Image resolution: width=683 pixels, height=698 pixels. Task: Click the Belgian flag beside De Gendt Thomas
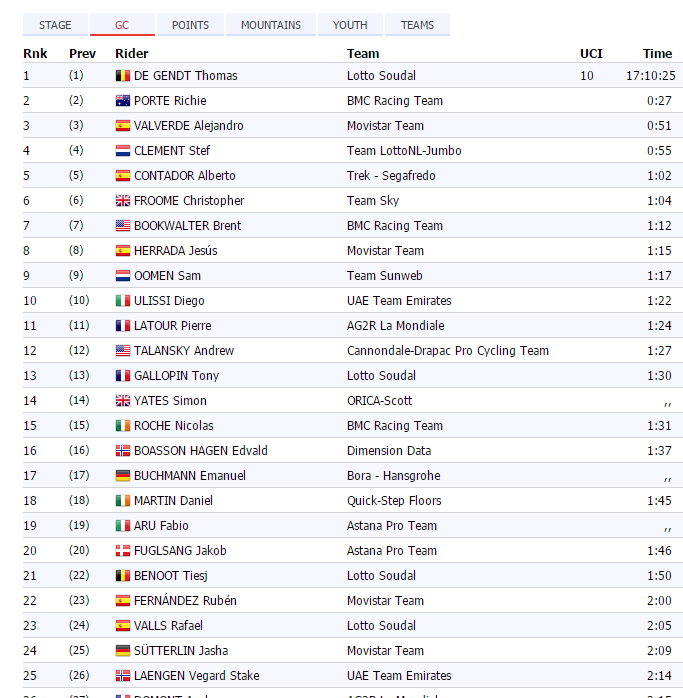click(123, 76)
